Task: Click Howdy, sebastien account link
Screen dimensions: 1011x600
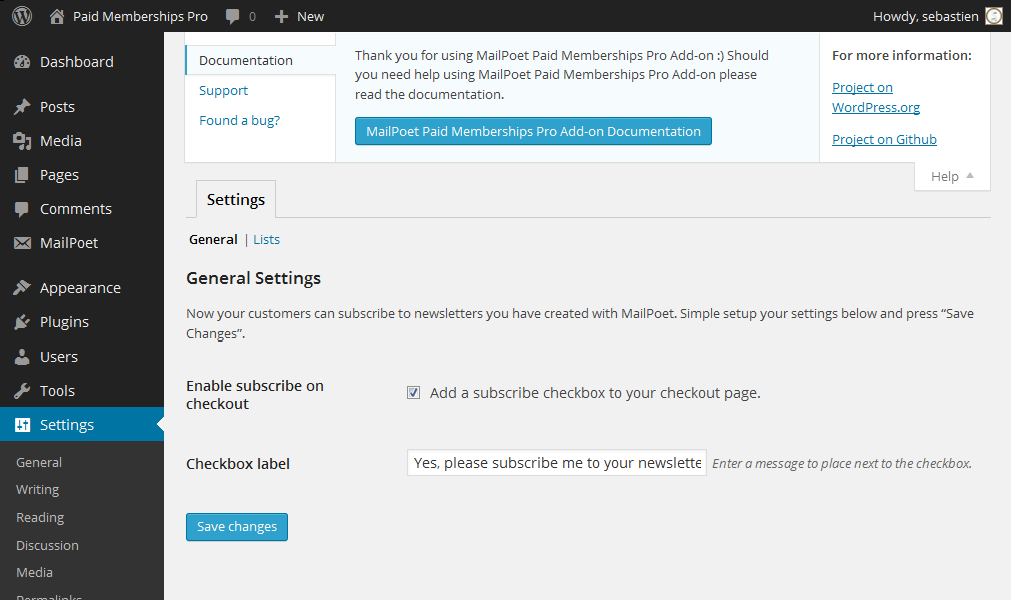Action: coord(925,16)
